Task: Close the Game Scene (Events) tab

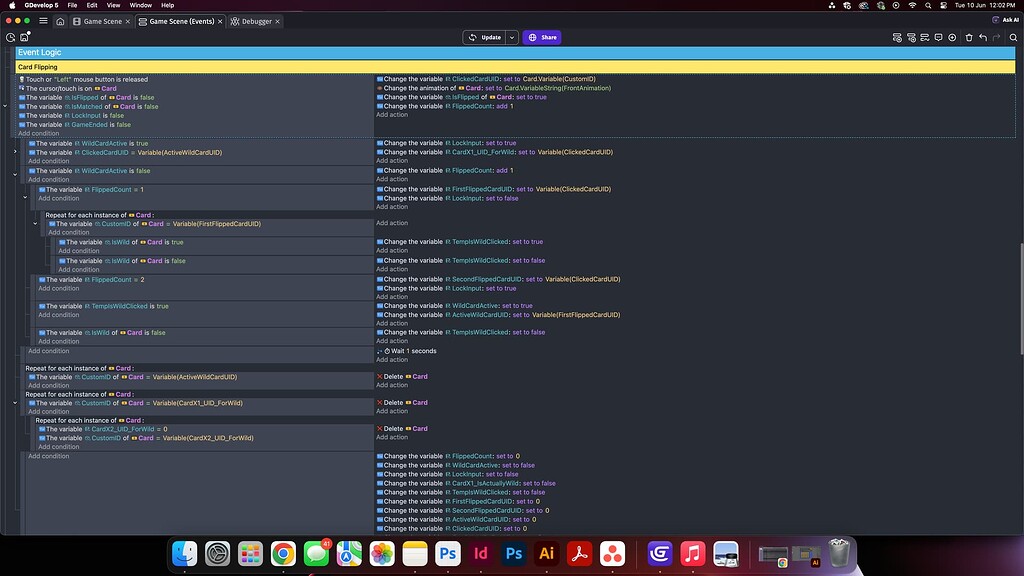Action: tap(220, 22)
